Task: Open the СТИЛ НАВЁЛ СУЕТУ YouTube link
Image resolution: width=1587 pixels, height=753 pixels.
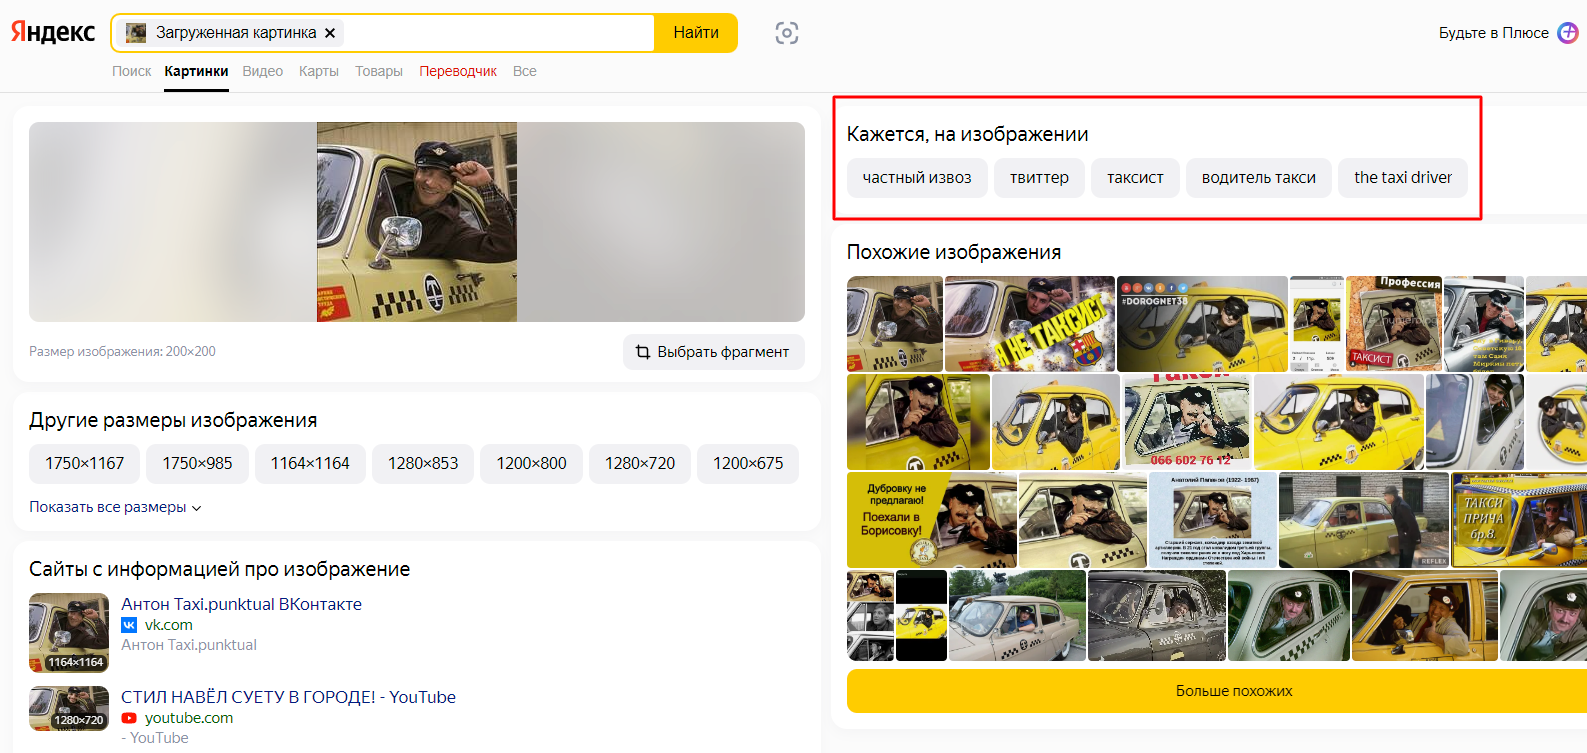Action: 288,697
